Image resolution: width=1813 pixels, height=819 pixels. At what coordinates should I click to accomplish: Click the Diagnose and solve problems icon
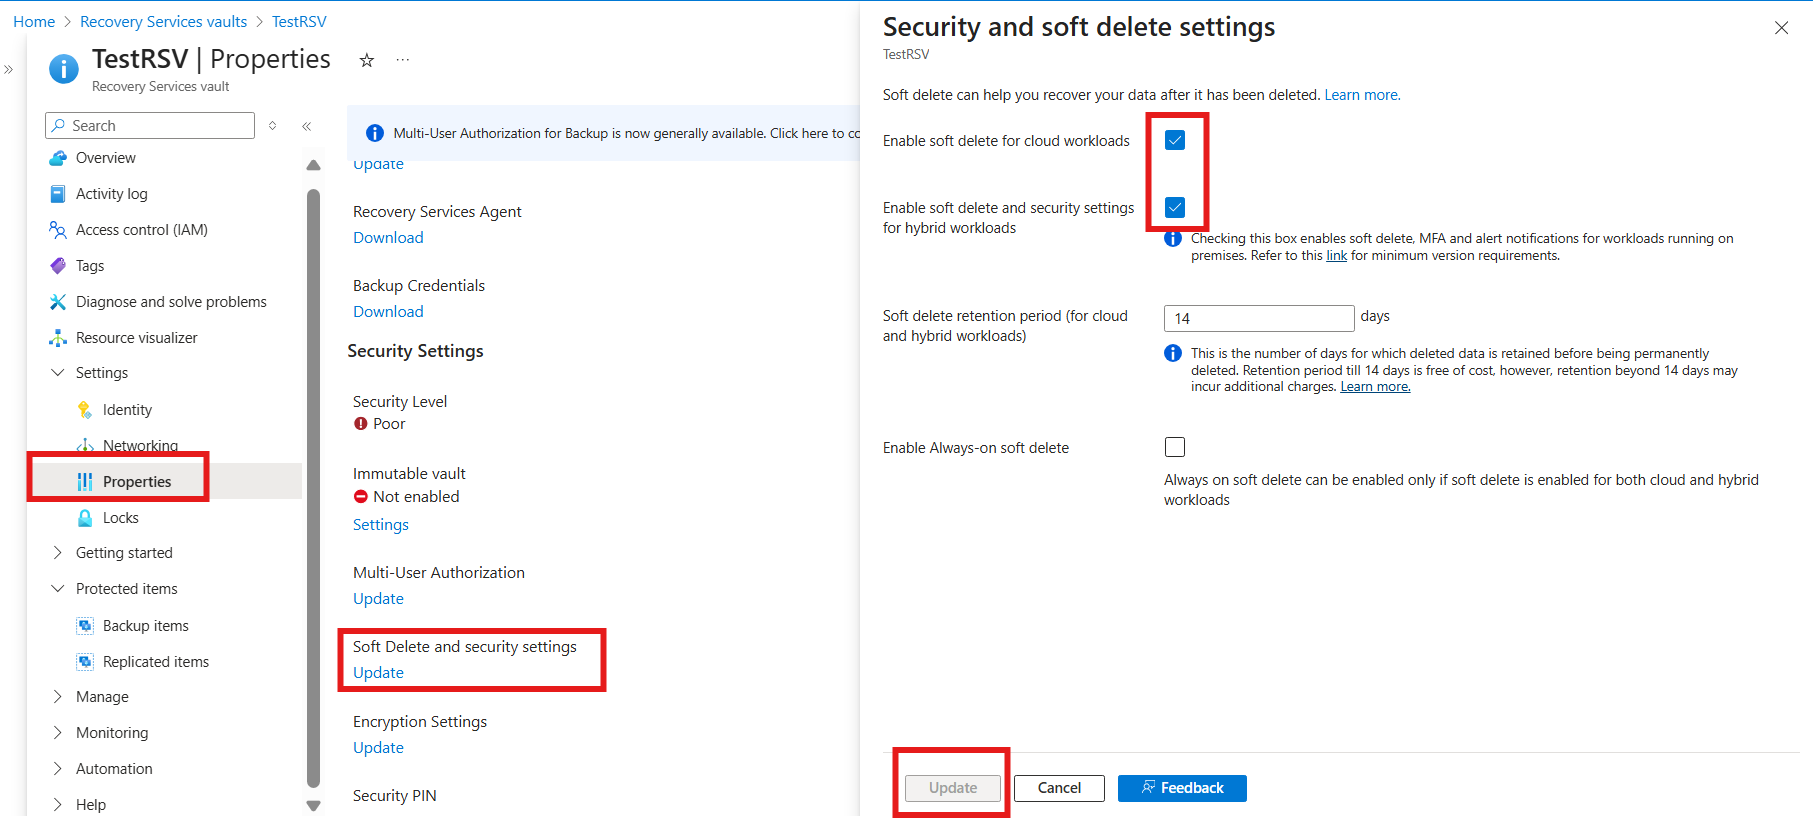(58, 302)
